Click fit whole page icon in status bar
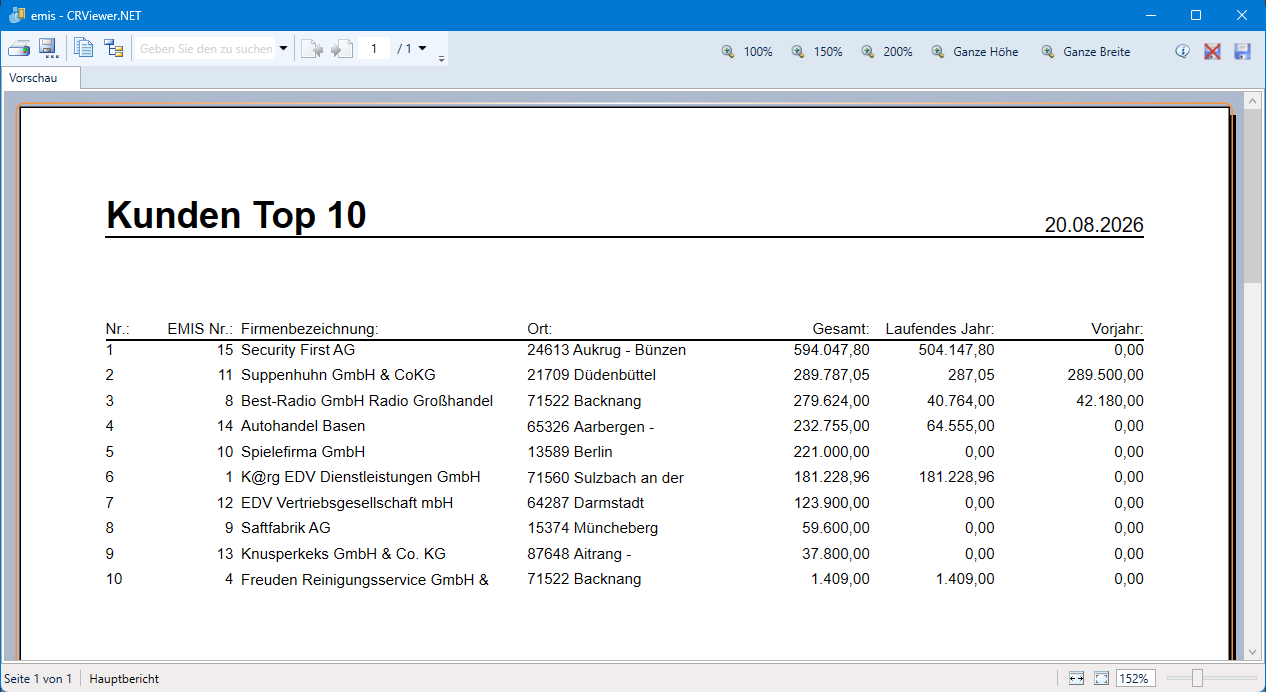 point(1101,678)
